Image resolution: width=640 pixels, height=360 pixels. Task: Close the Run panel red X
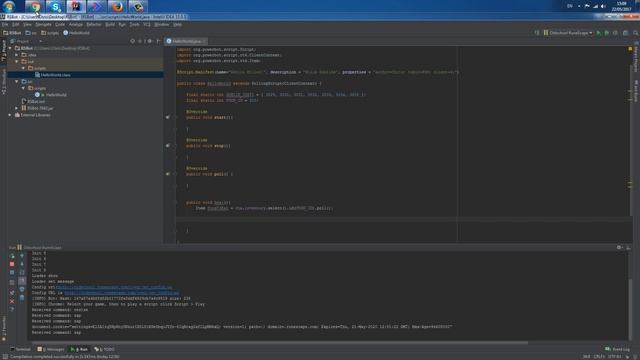(x=12, y=301)
